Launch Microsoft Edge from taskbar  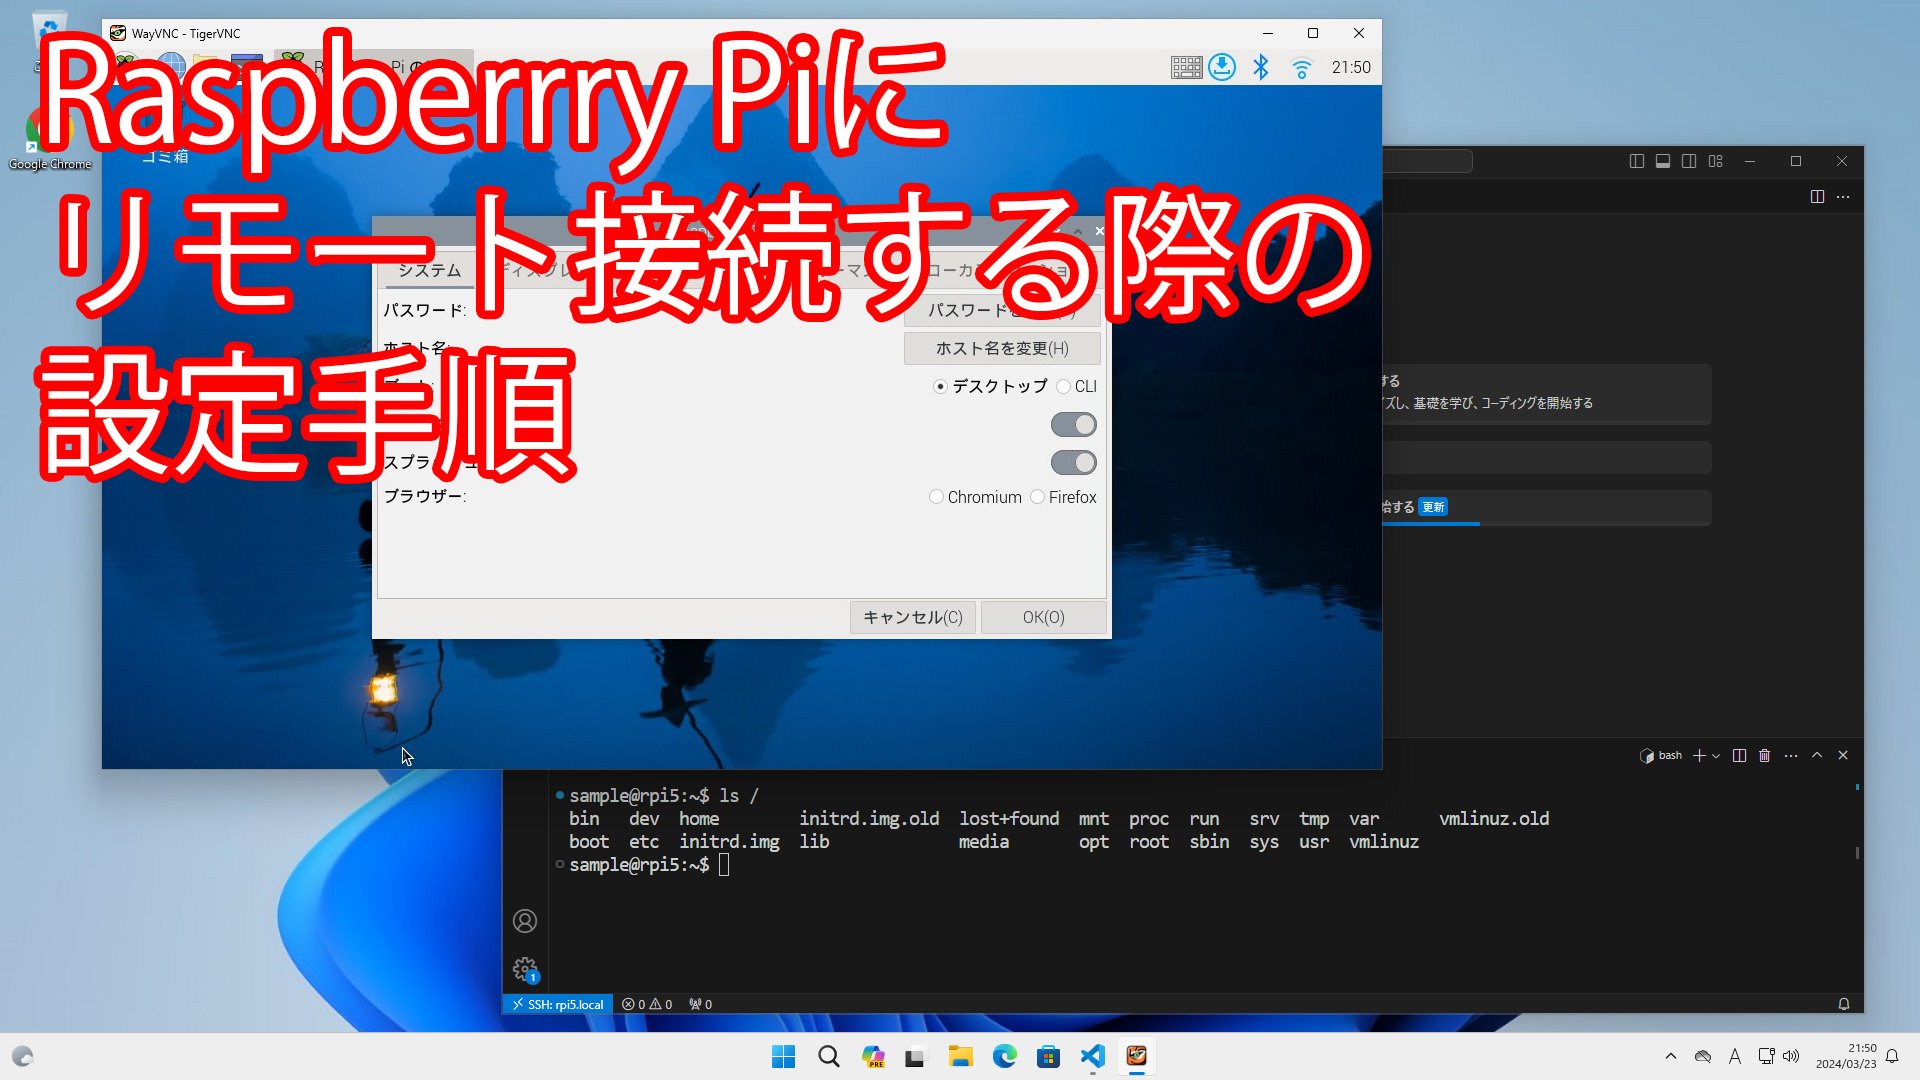1004,1057
